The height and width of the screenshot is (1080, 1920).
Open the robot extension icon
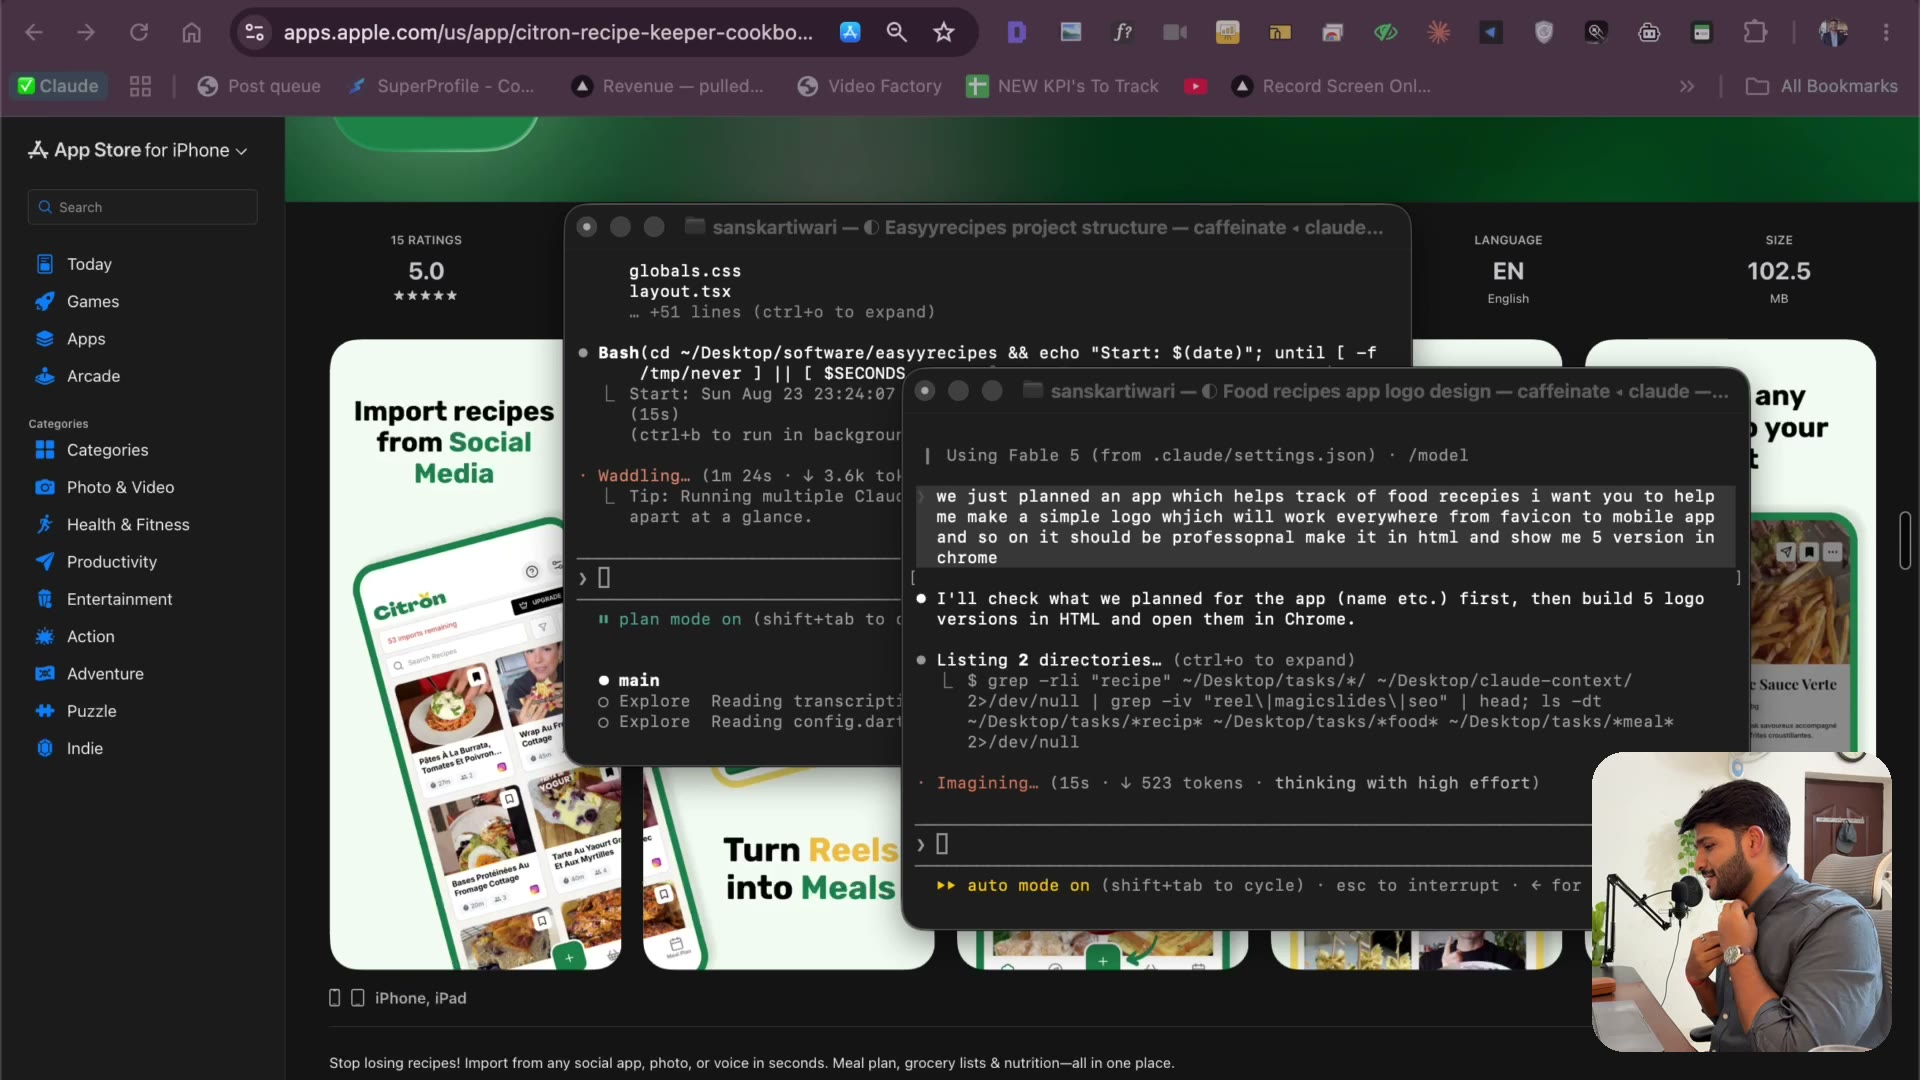coord(1649,32)
